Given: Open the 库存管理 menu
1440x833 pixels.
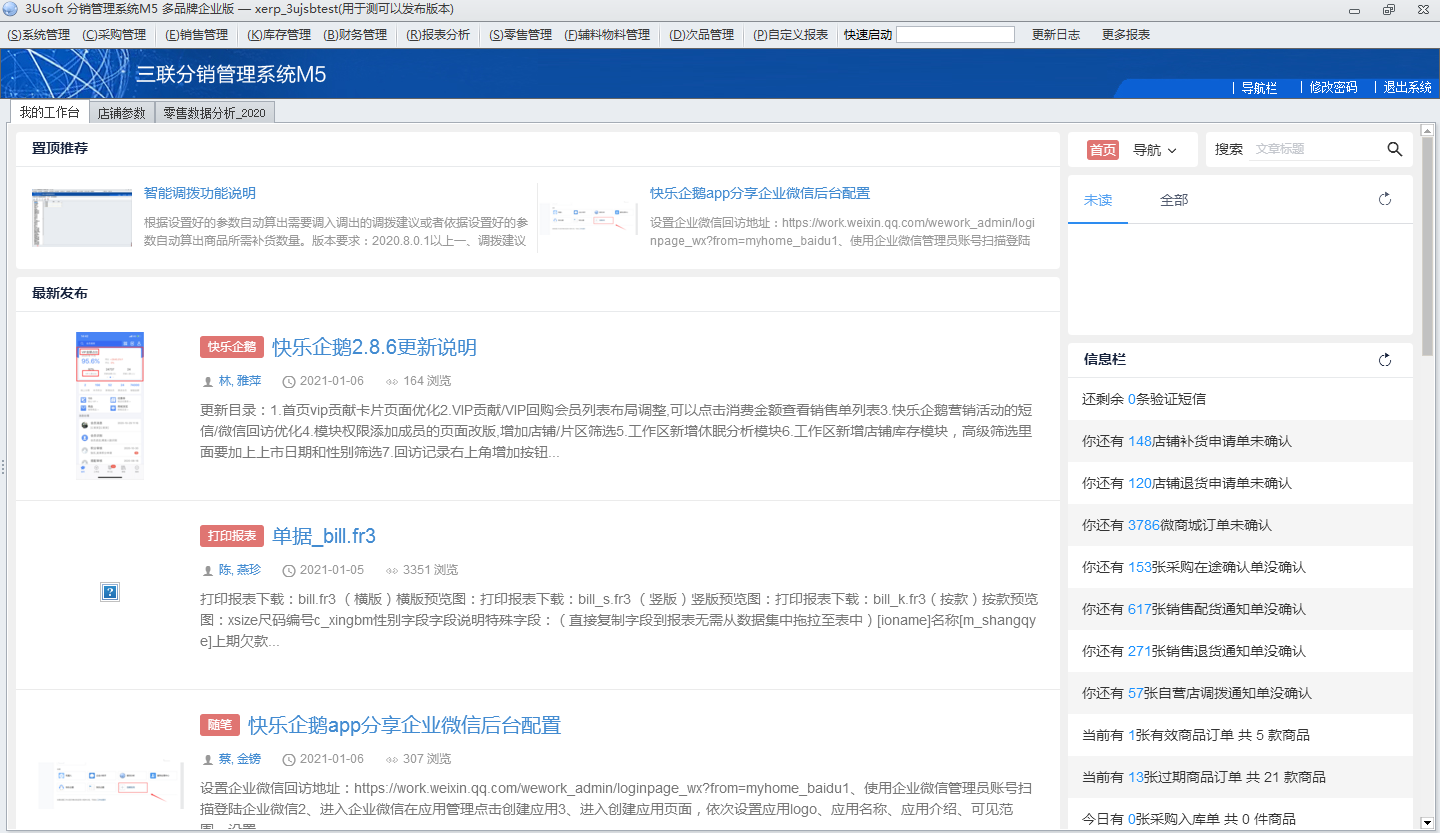Looking at the screenshot, I should [x=280, y=34].
